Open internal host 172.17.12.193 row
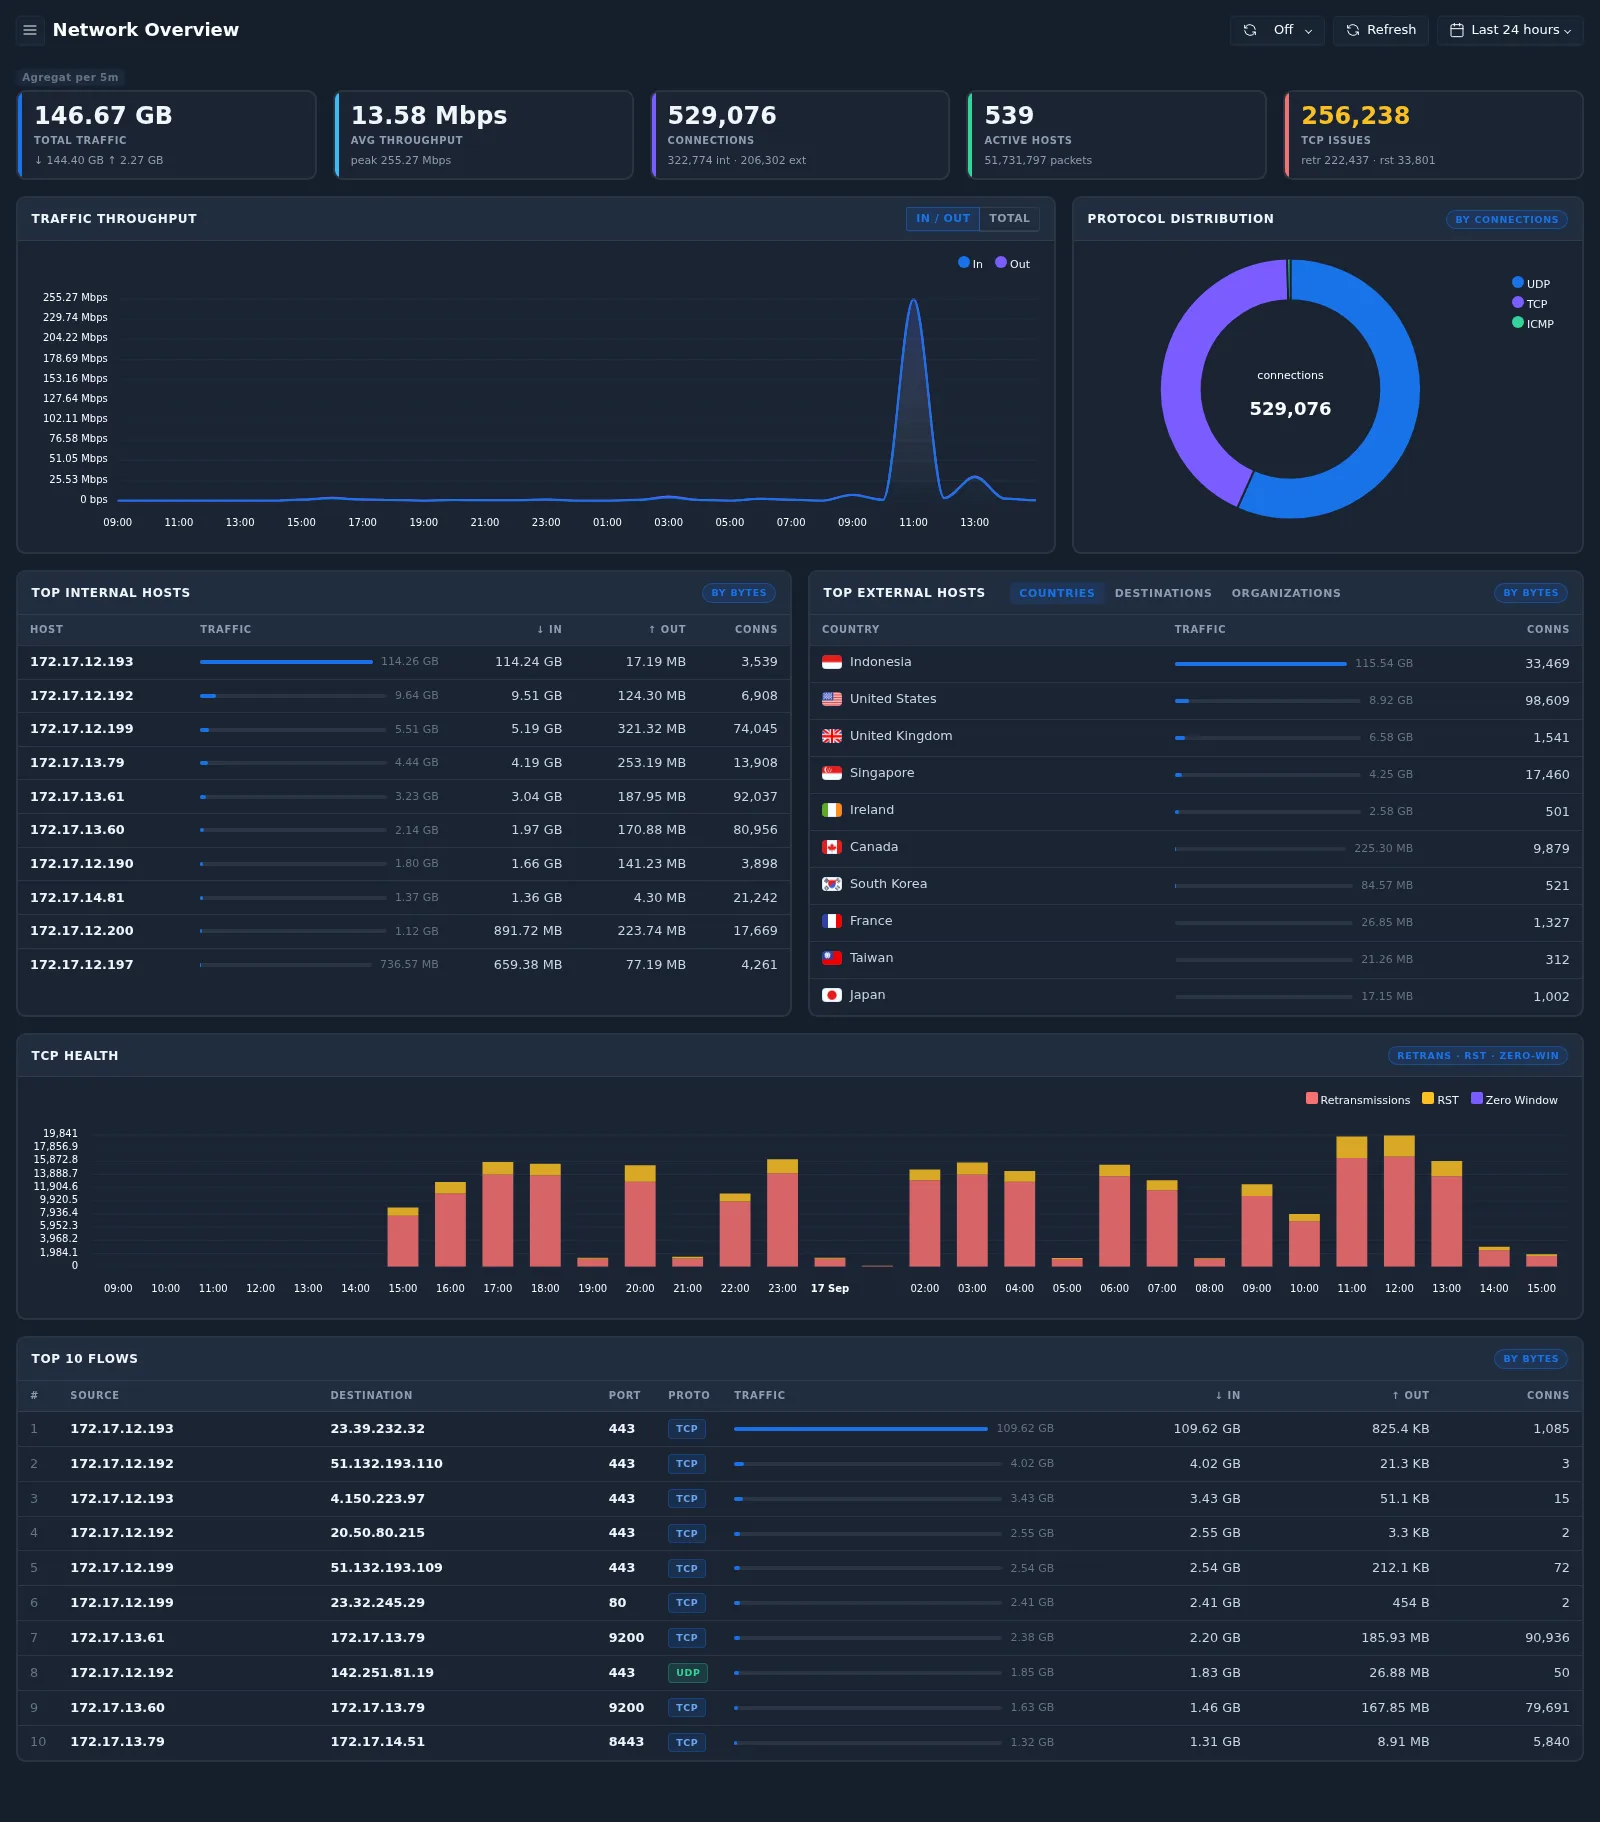 [x=404, y=662]
